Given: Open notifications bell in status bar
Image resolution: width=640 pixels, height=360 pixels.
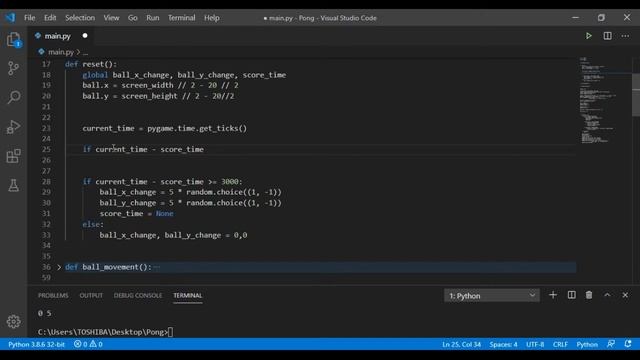Looking at the screenshot, I should (x=628, y=344).
